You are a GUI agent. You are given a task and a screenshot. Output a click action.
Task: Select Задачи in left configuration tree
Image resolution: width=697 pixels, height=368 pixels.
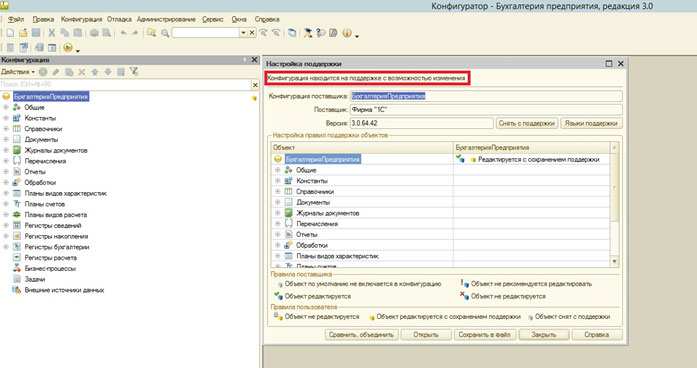point(35,279)
